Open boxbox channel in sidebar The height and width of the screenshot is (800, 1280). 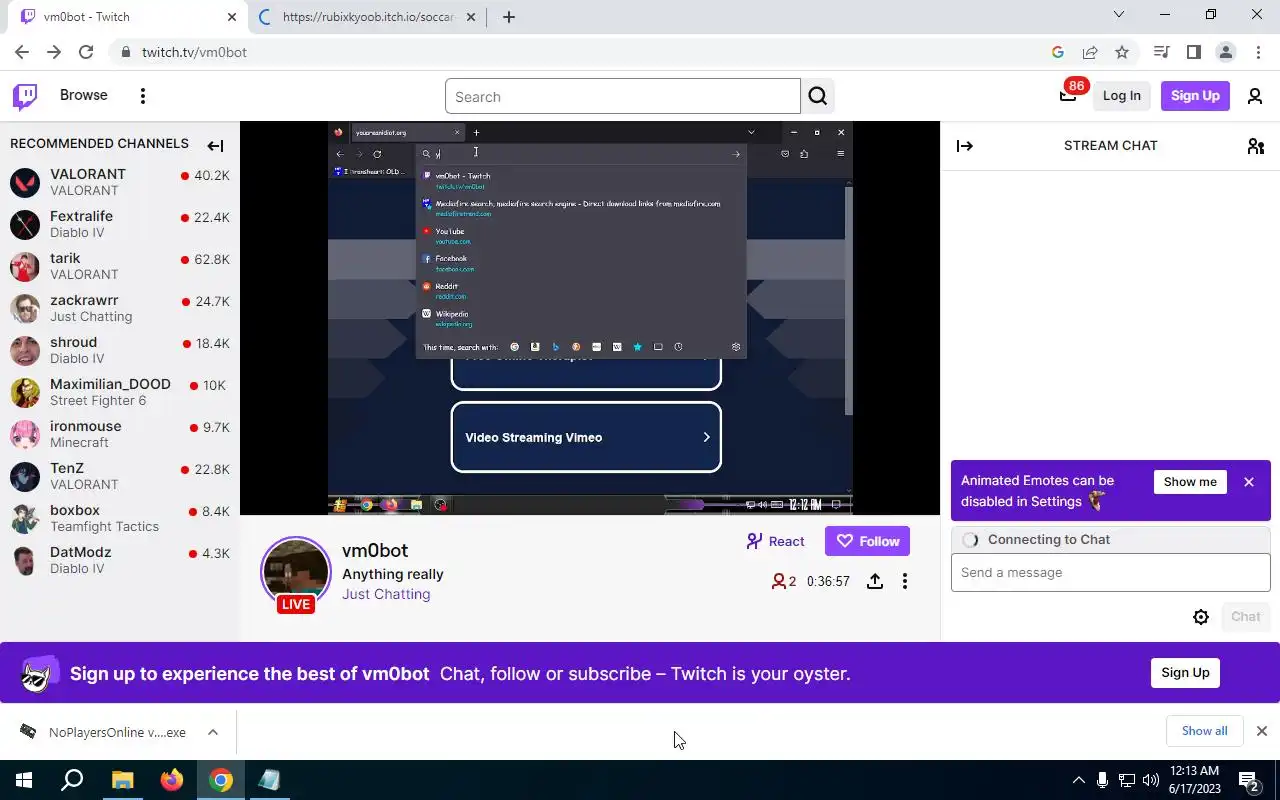point(120,518)
